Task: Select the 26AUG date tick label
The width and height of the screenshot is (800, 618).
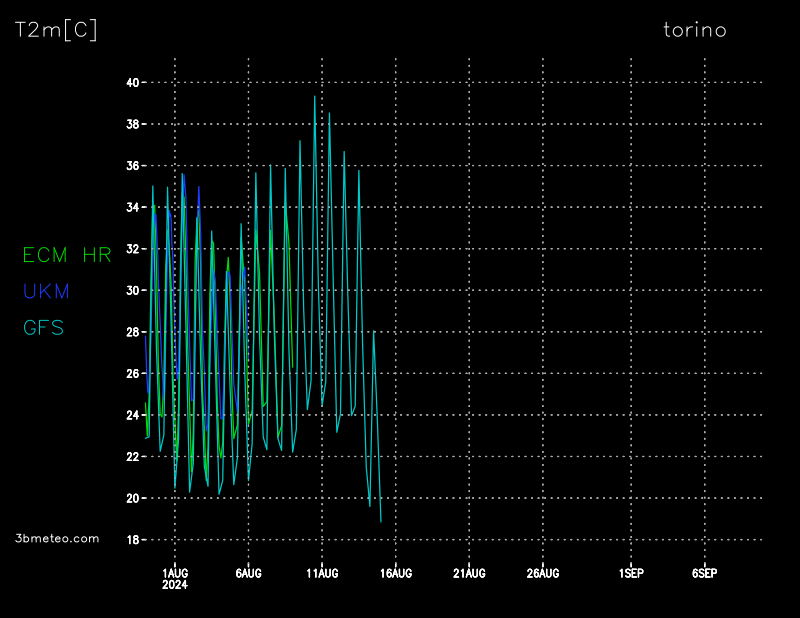Action: click(542, 573)
